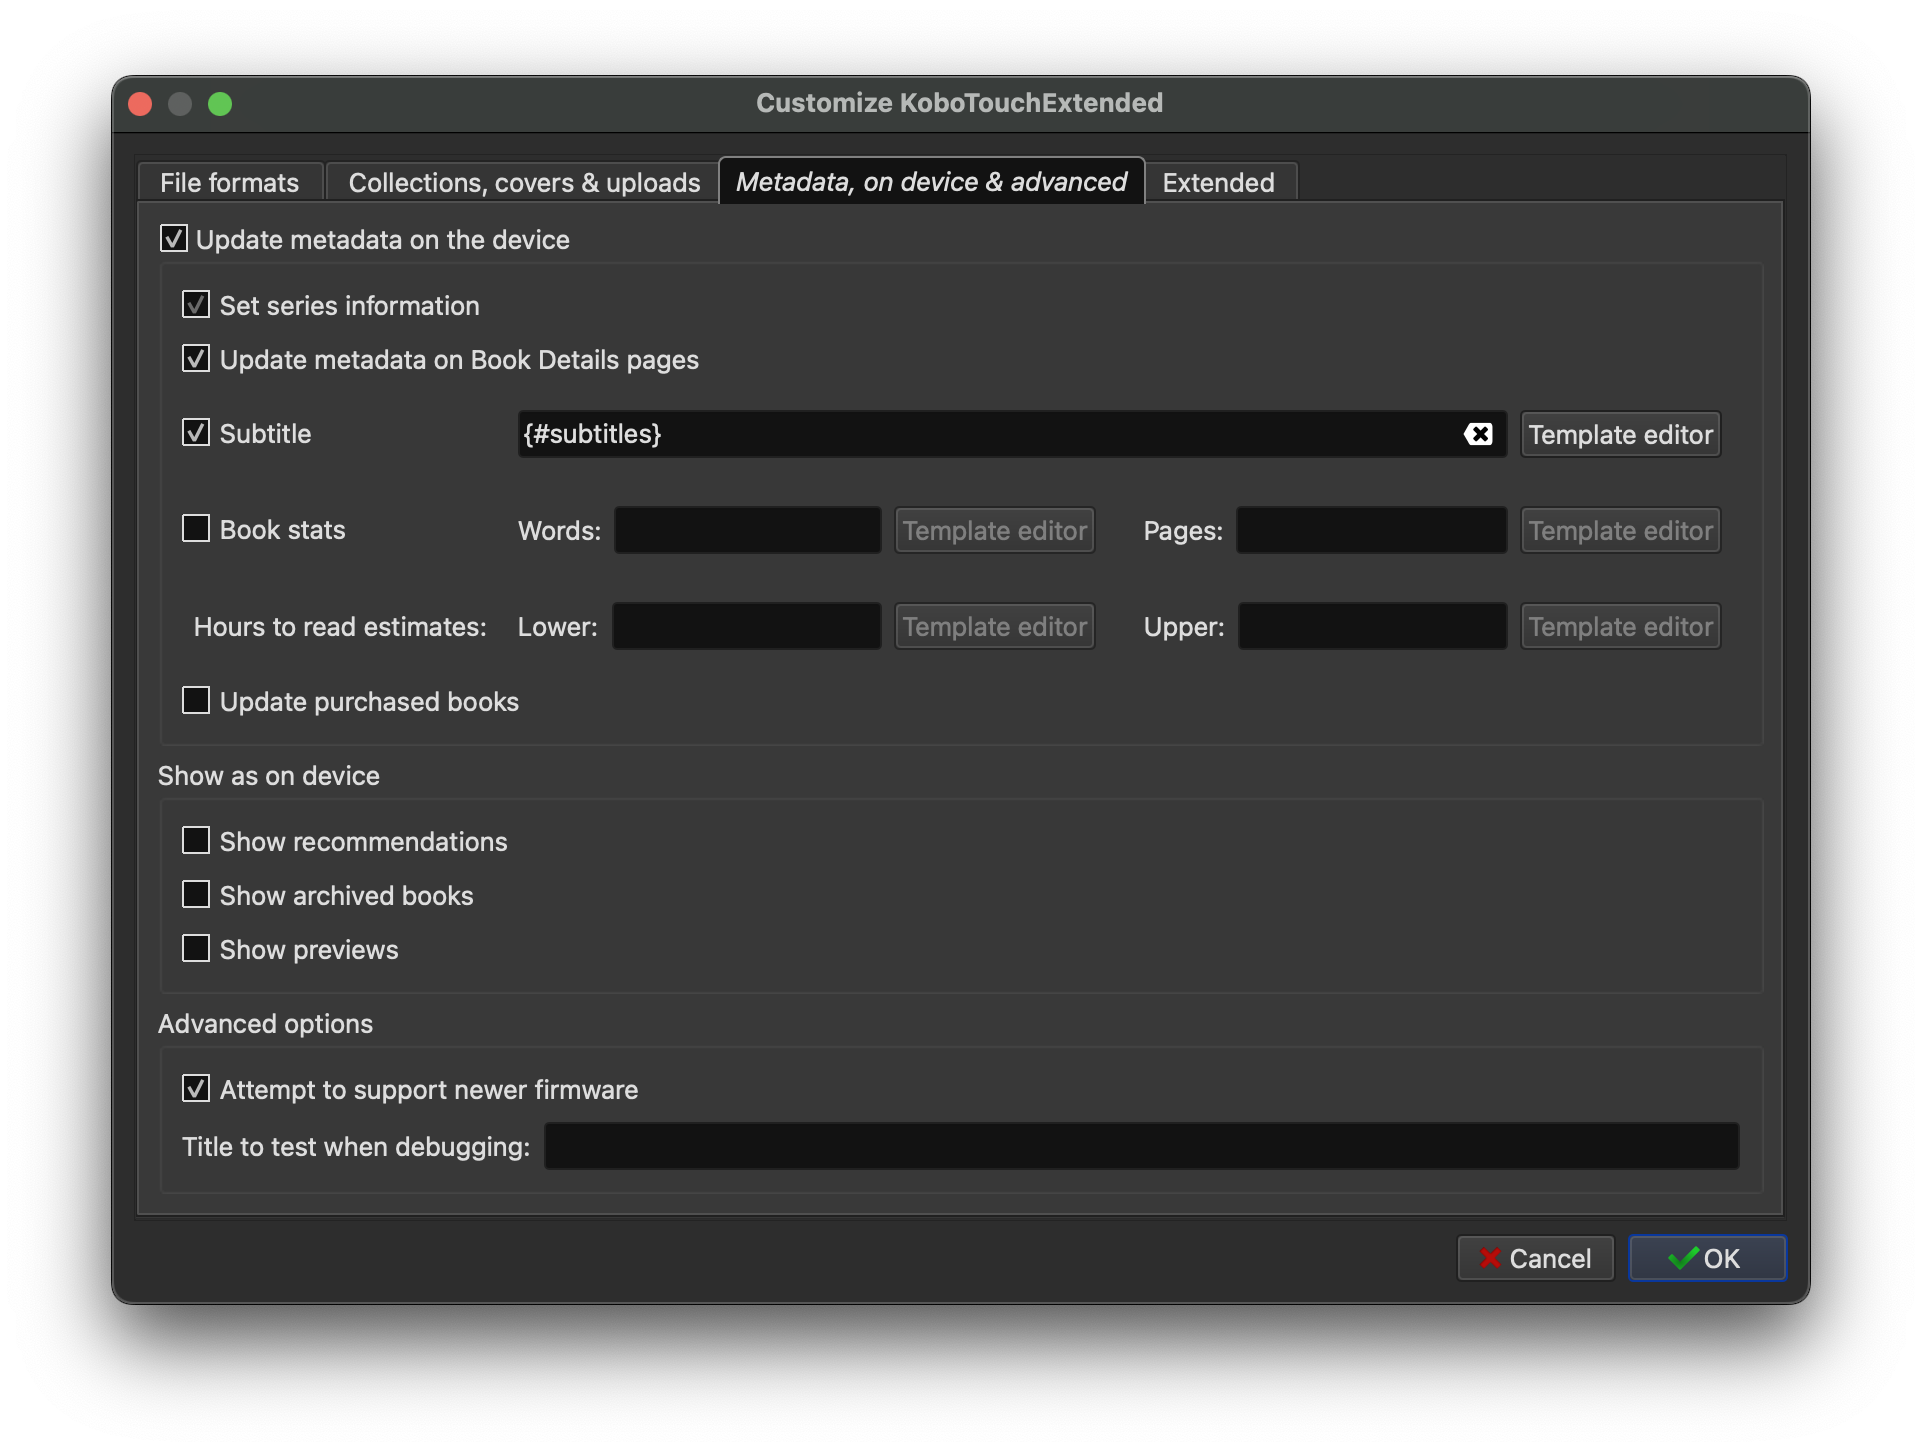Image resolution: width=1922 pixels, height=1452 pixels.
Task: Click the red close window button
Action: tap(141, 104)
